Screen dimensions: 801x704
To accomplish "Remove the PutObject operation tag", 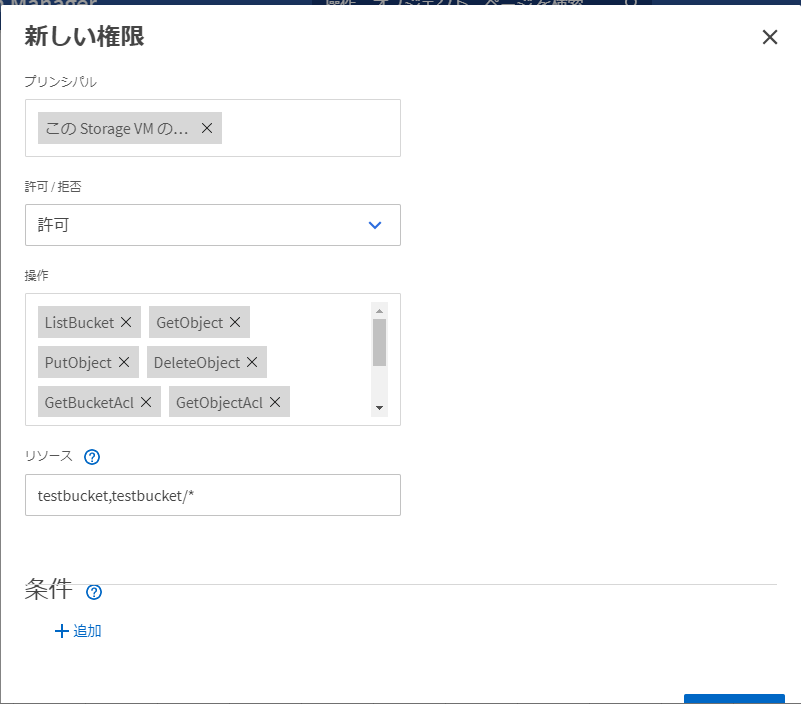I will coord(124,362).
